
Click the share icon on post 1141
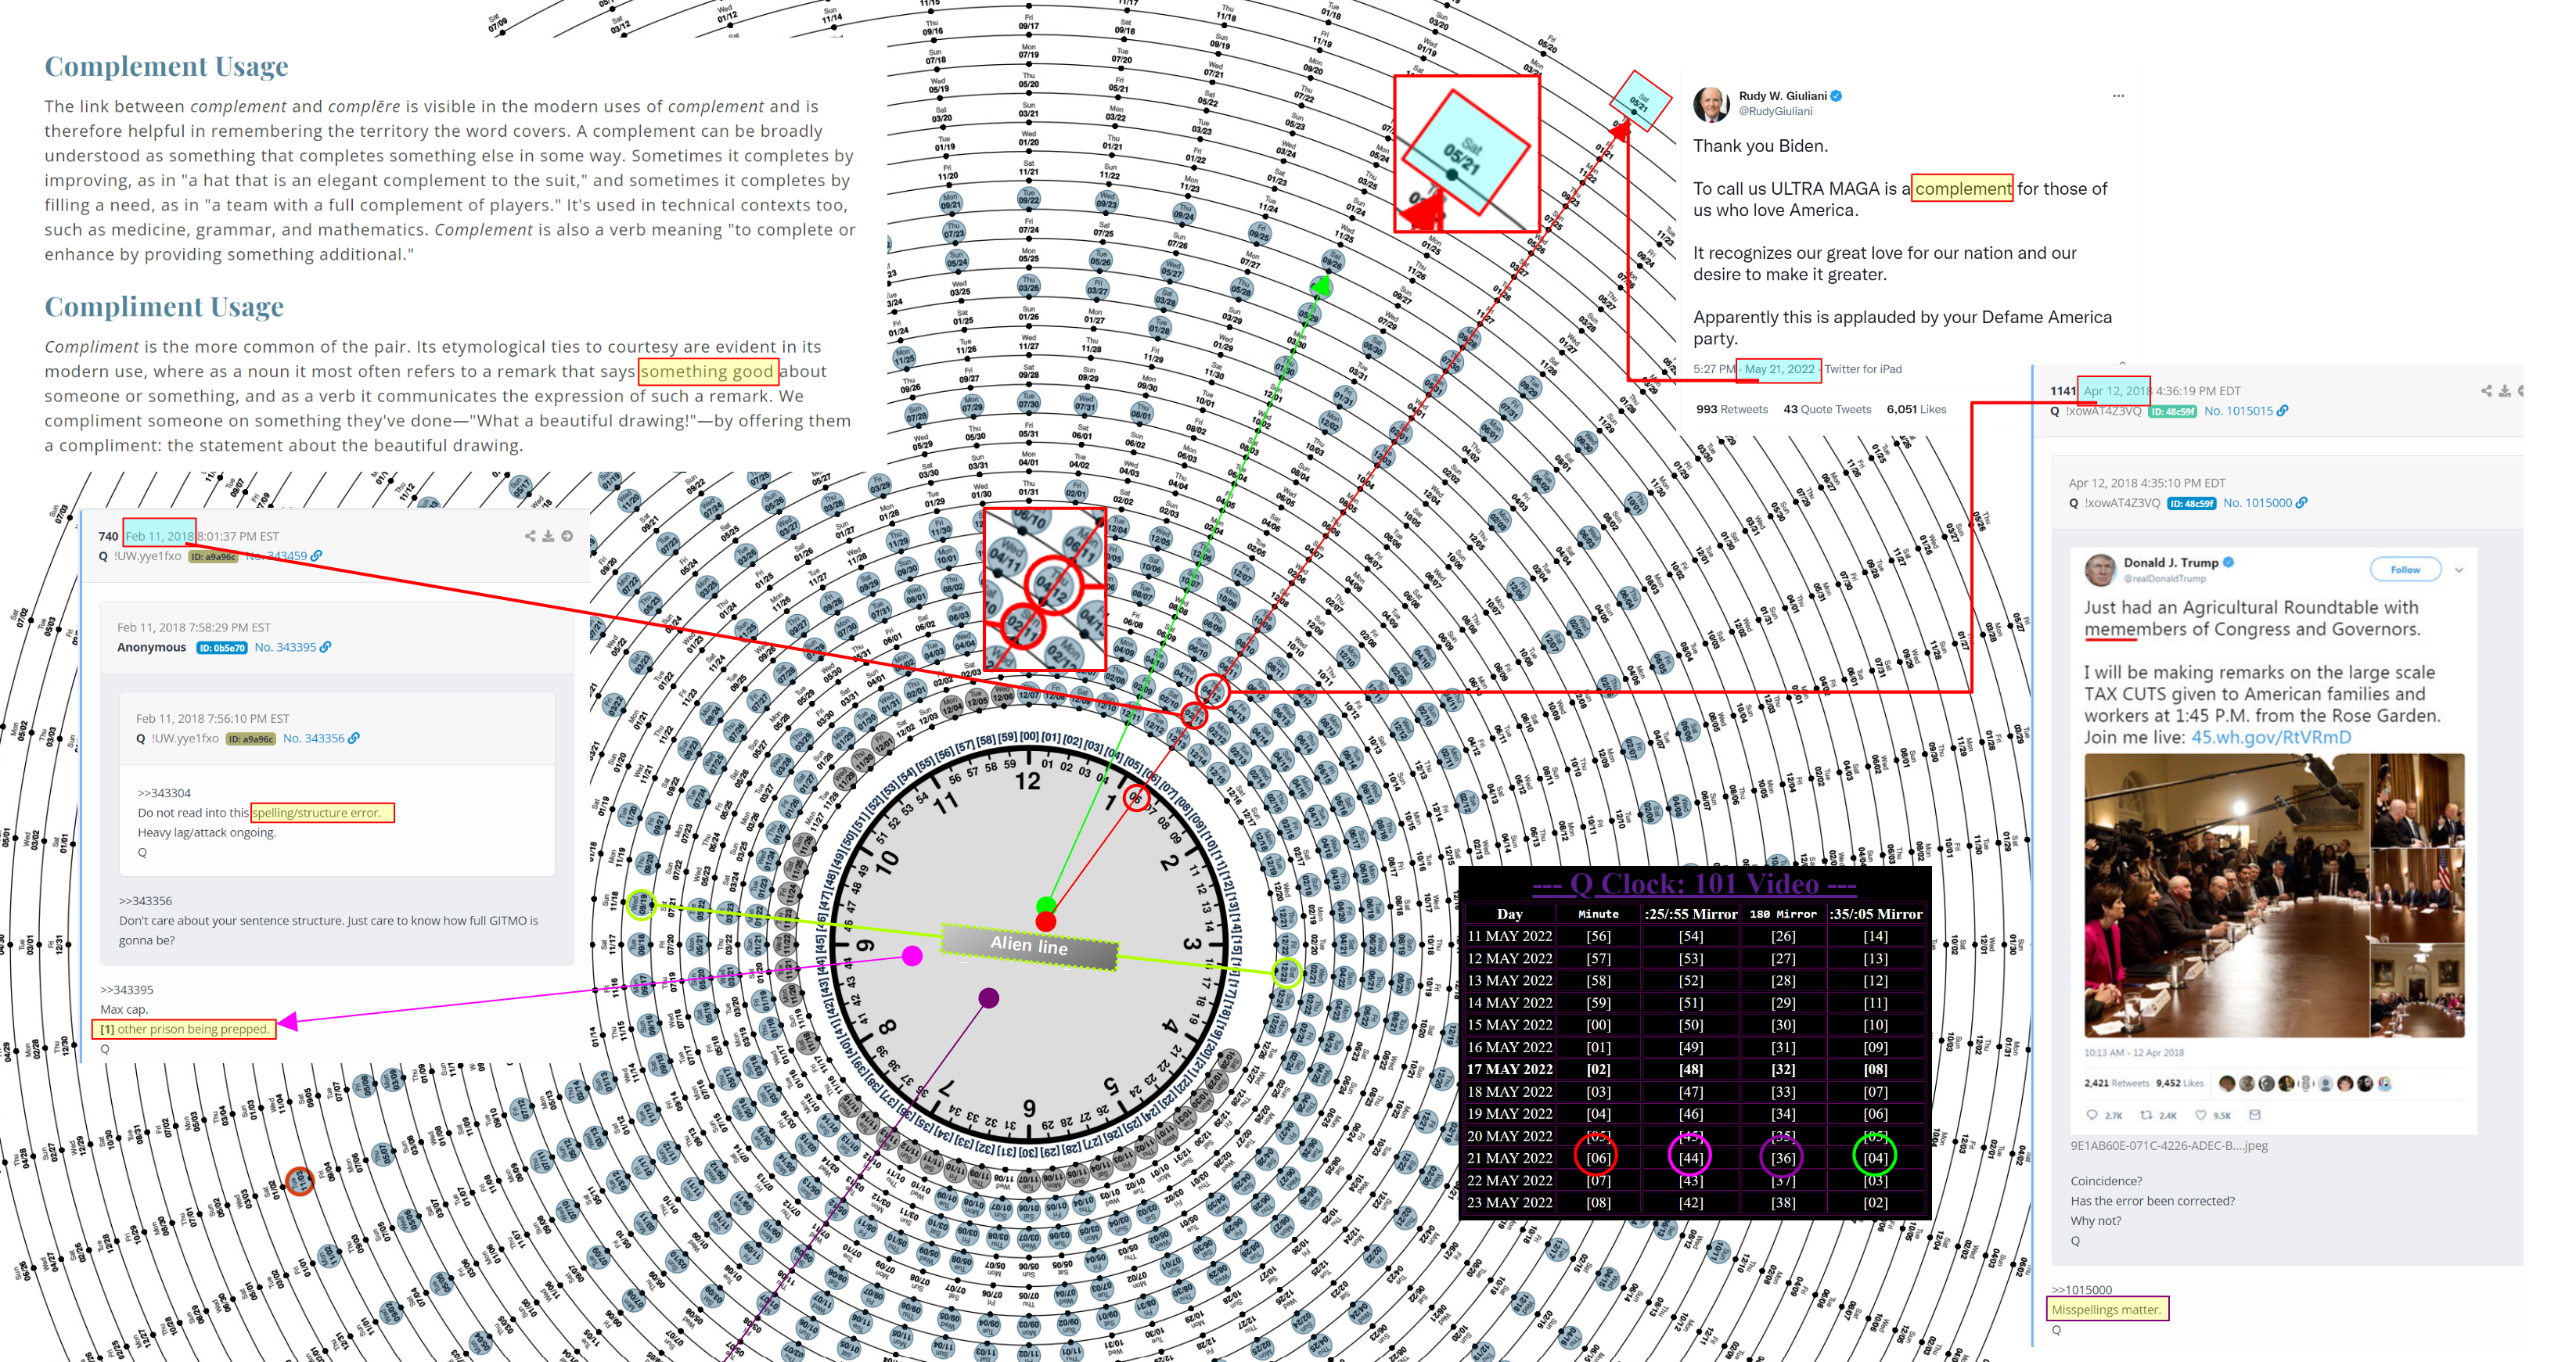tap(2487, 391)
